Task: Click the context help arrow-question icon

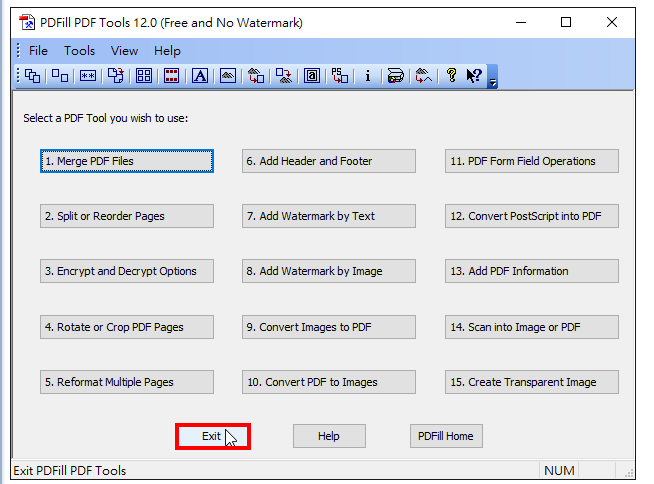Action: (474, 76)
